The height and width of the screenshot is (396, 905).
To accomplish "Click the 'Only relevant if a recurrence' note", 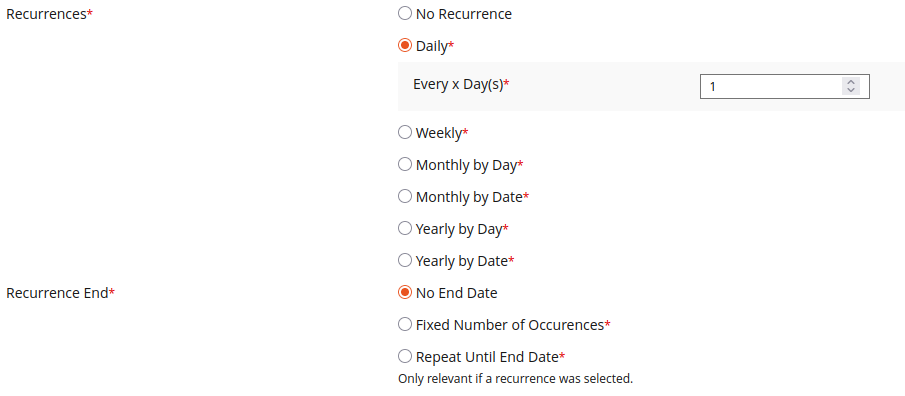I will (515, 379).
